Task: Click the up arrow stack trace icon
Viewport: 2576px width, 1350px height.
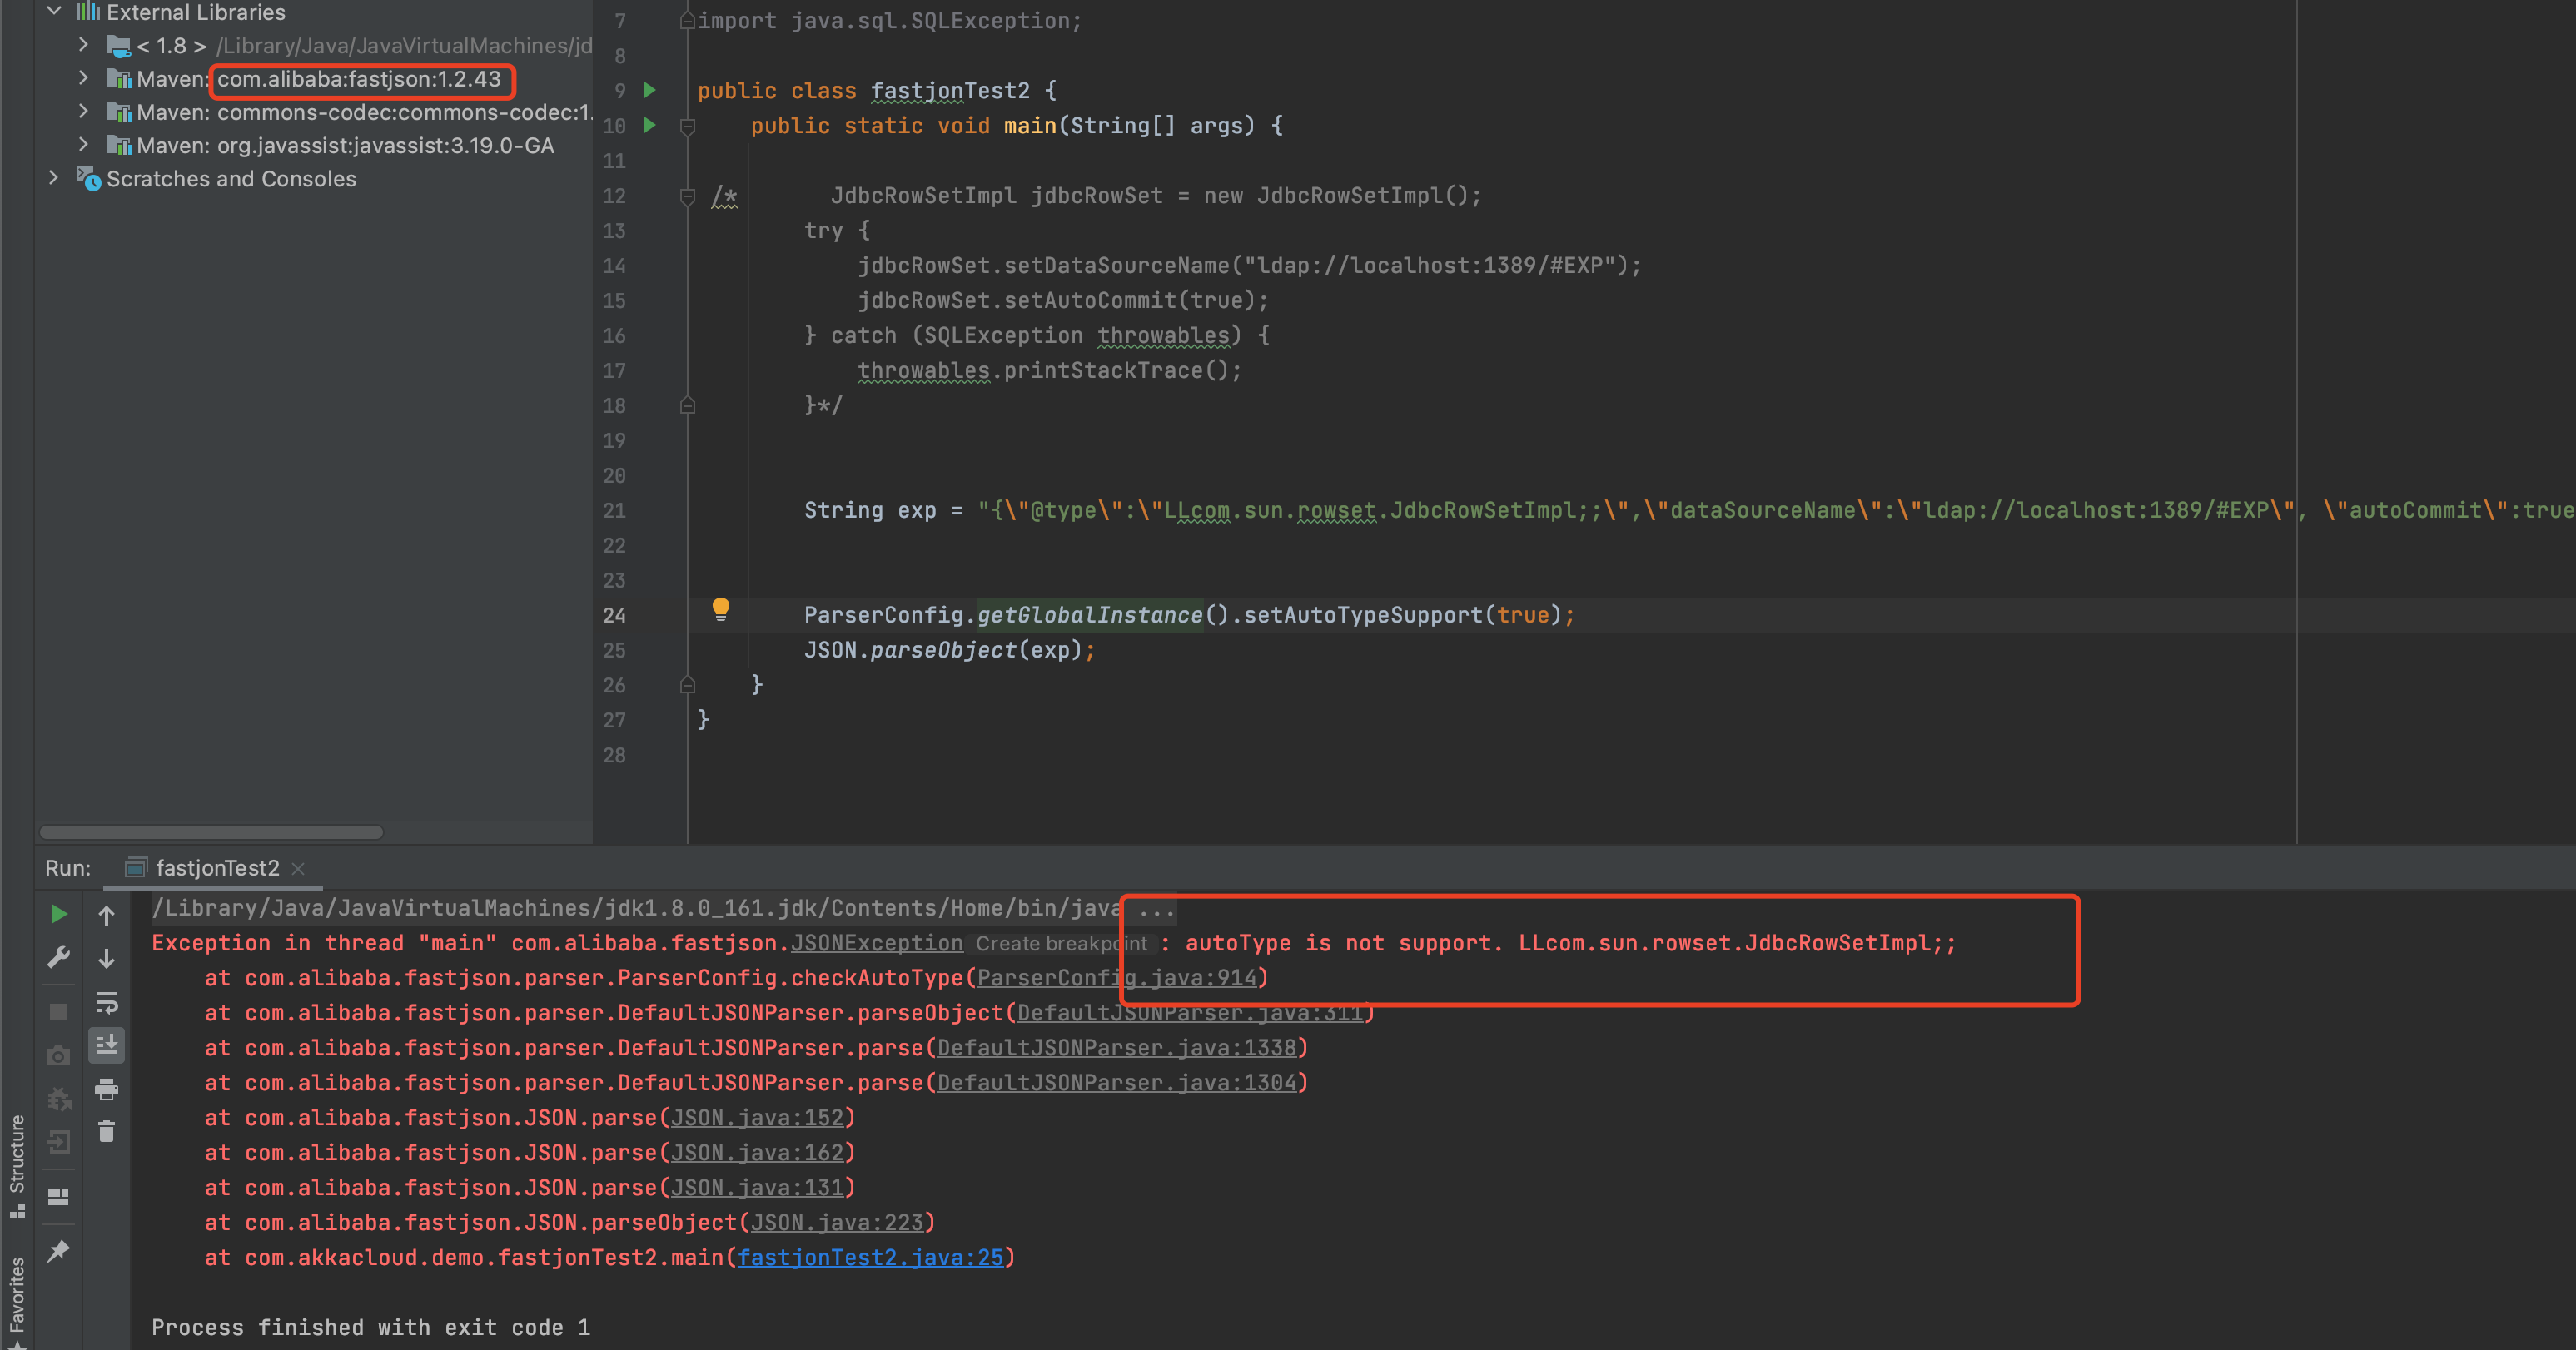Action: coord(106,915)
